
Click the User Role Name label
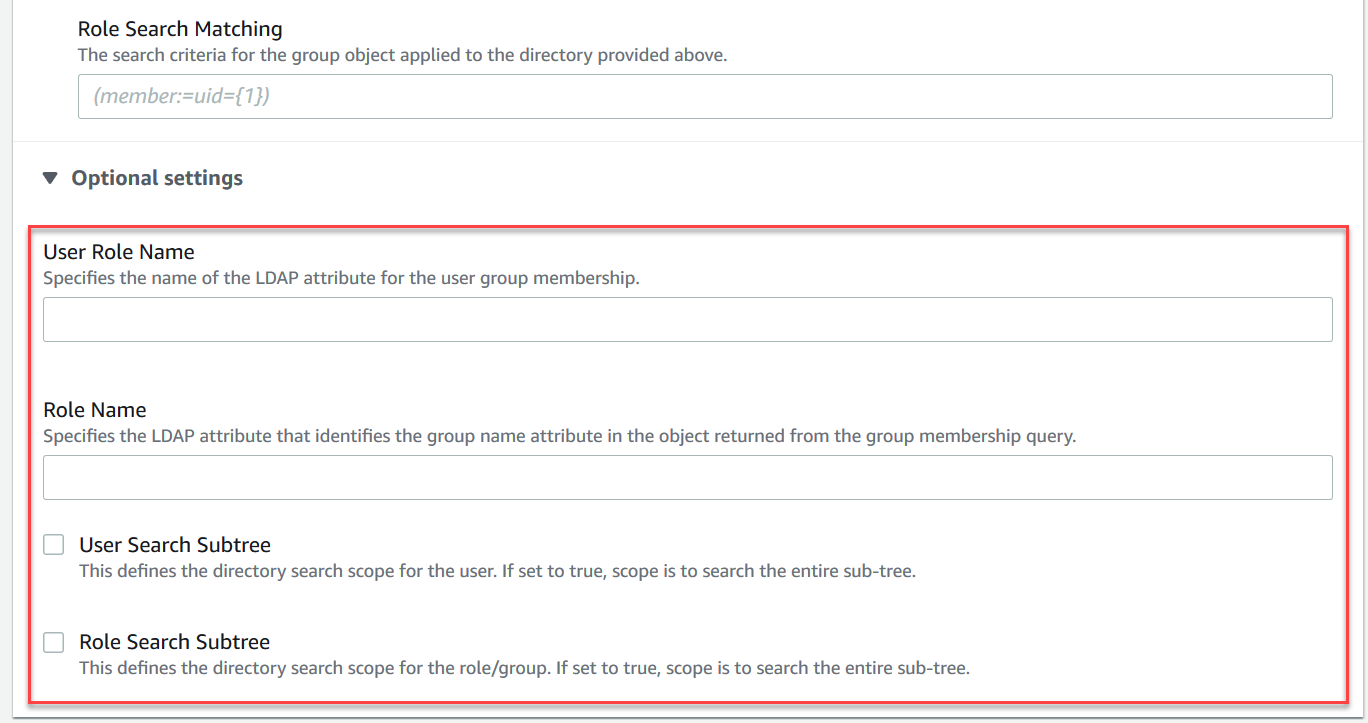tap(118, 252)
